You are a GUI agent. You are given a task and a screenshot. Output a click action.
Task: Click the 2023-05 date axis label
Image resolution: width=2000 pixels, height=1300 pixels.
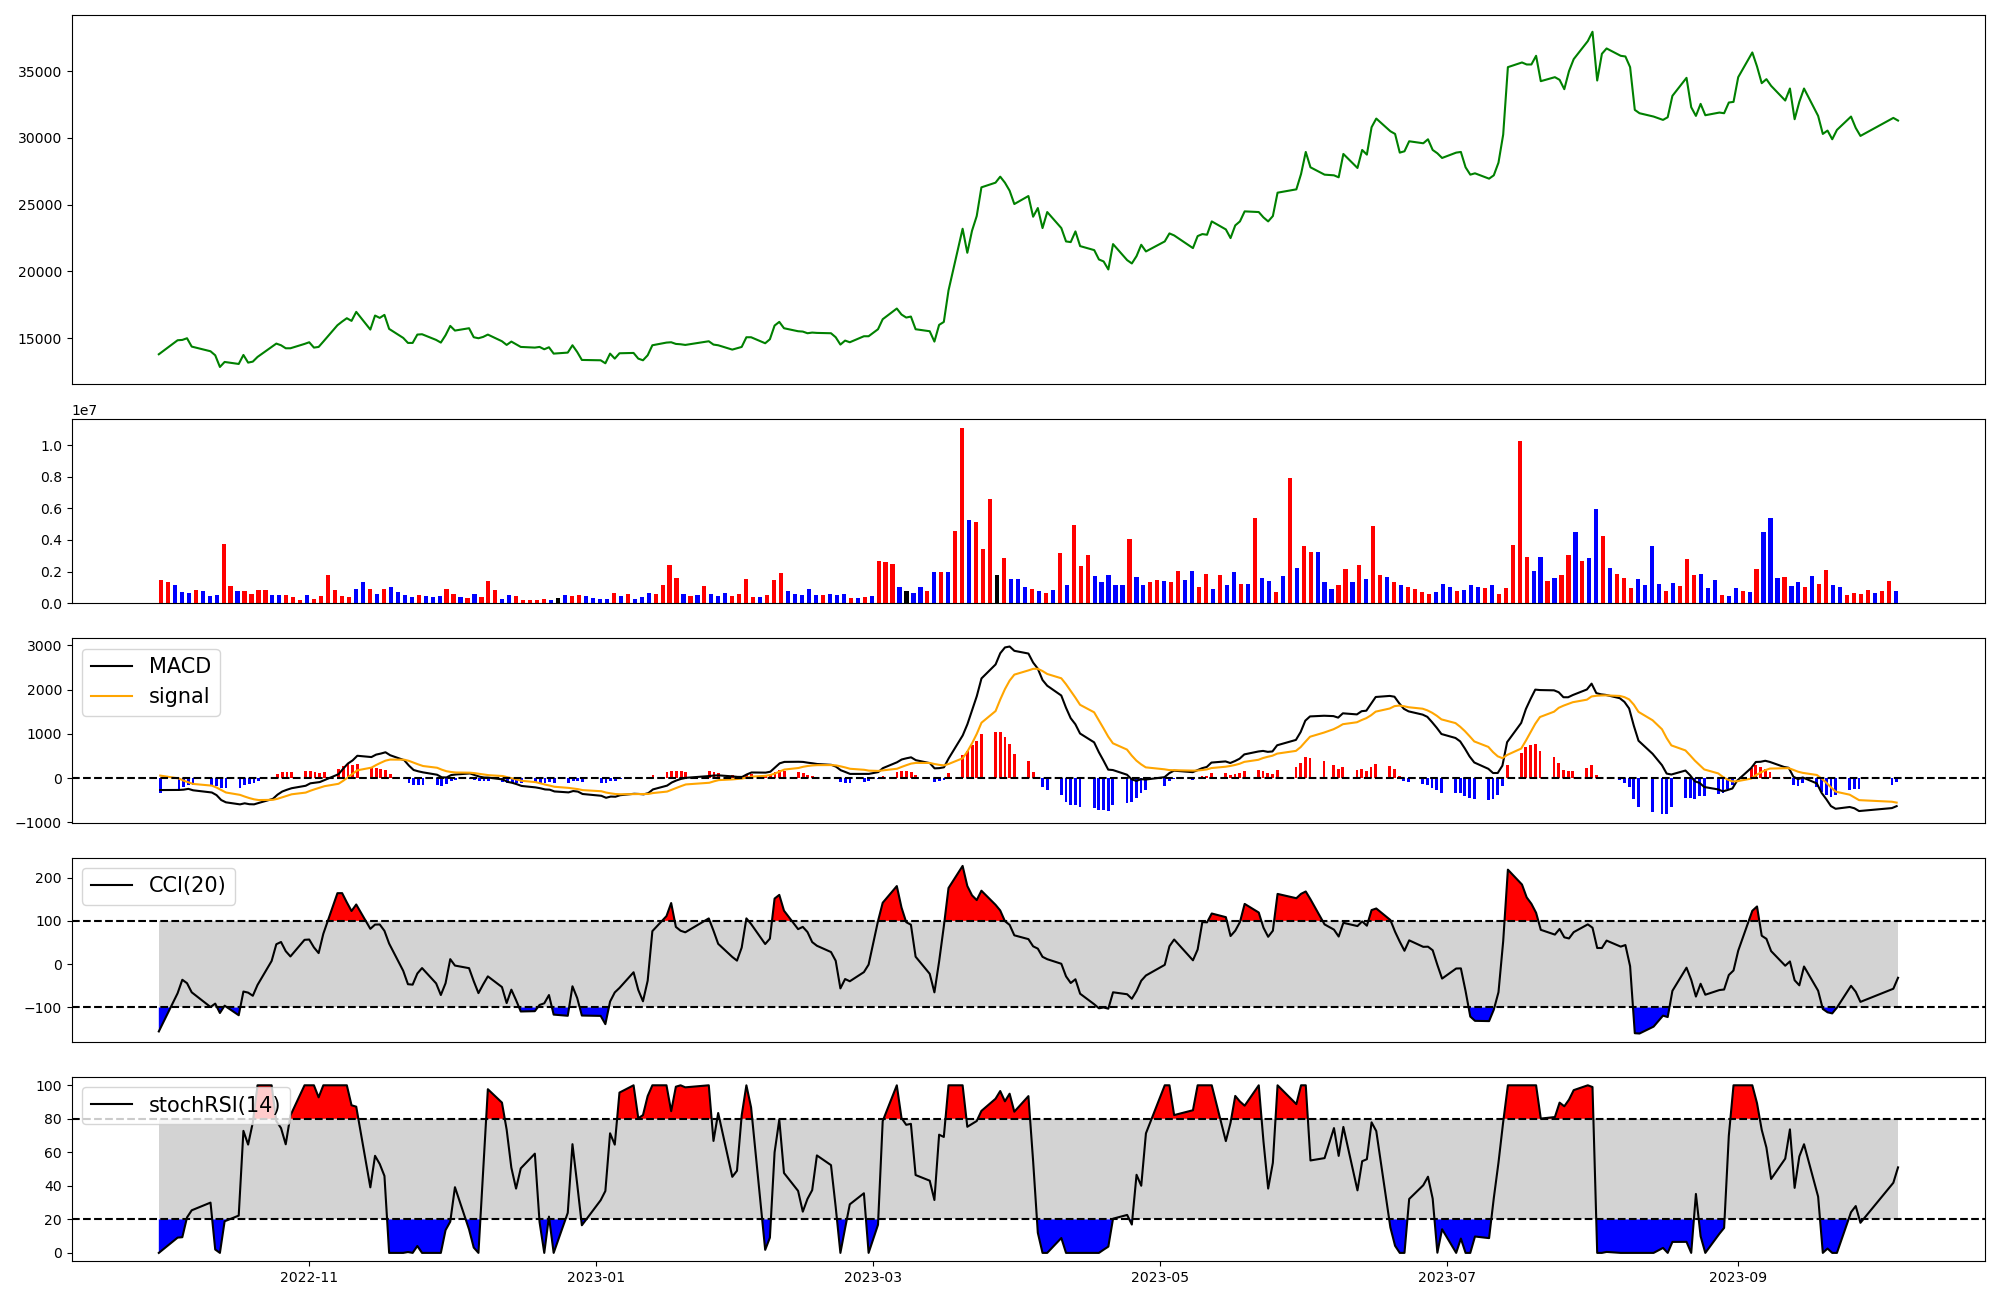[1160, 1277]
